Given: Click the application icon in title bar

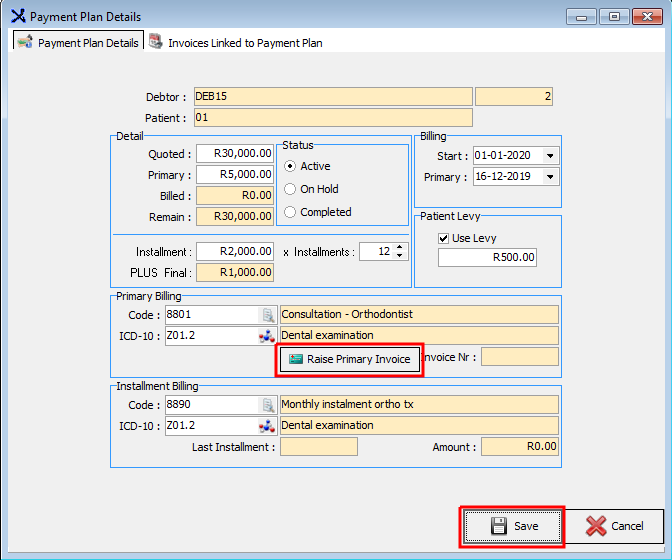Looking at the screenshot, I should (17, 16).
